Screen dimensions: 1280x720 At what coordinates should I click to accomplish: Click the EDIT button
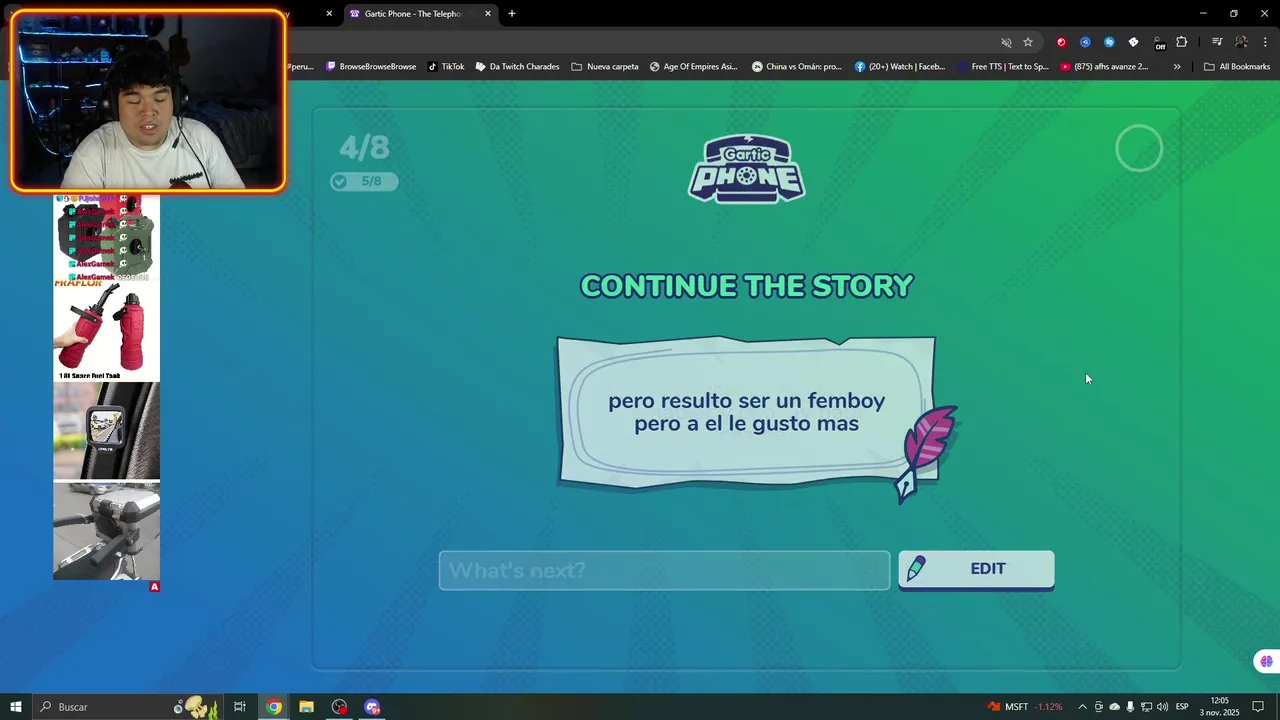(976, 569)
